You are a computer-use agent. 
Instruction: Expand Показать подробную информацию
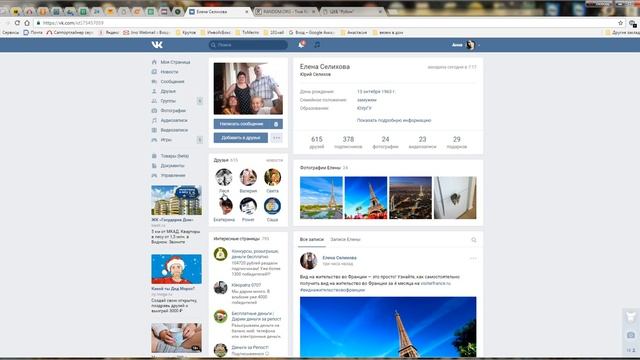click(x=394, y=120)
